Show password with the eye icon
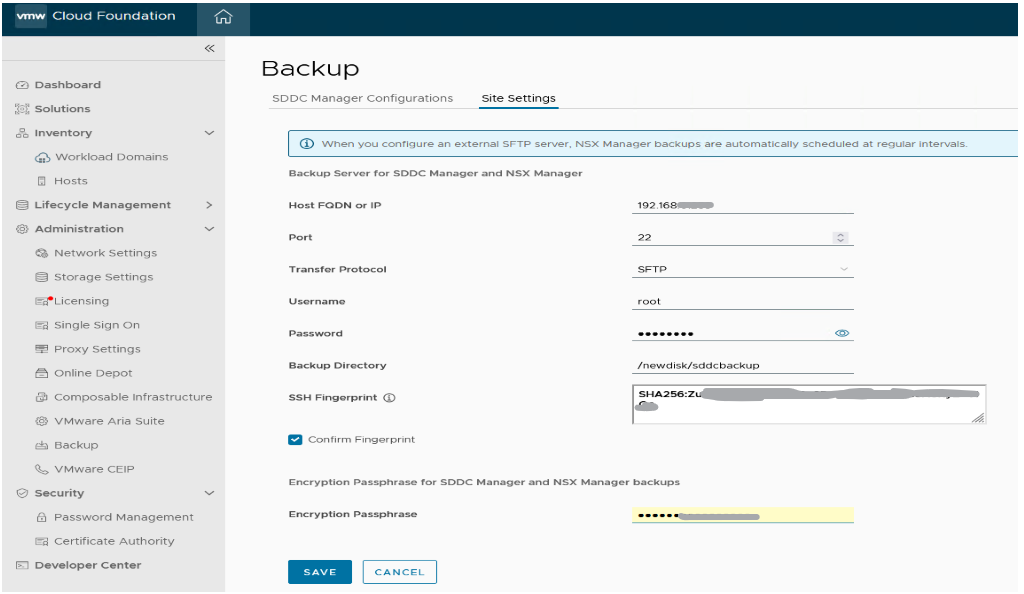This screenshot has height=594, width=1024. (x=842, y=334)
